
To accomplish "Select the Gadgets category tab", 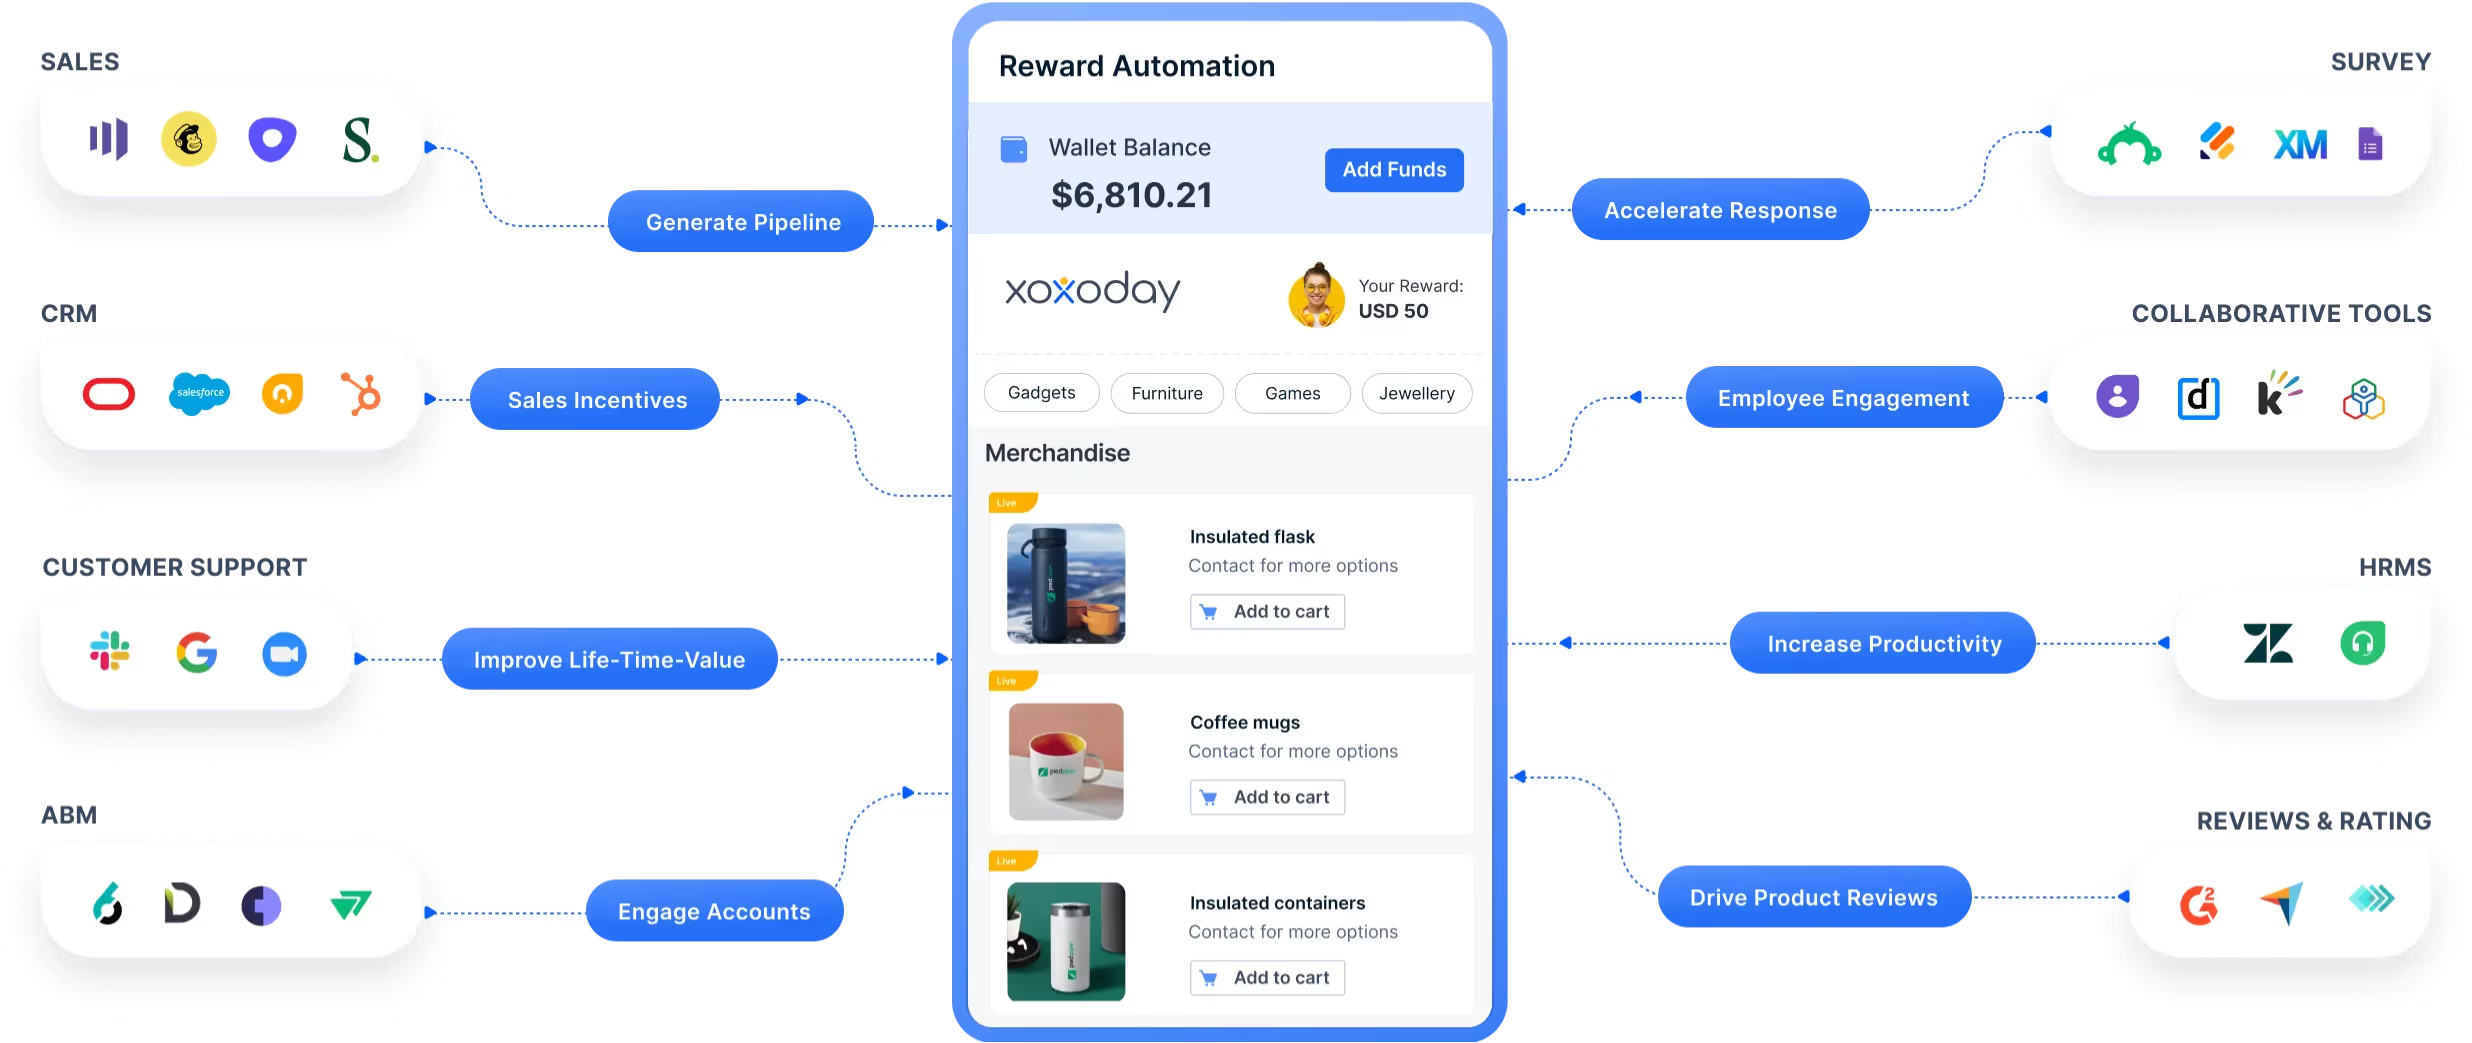I will pyautogui.click(x=1041, y=393).
